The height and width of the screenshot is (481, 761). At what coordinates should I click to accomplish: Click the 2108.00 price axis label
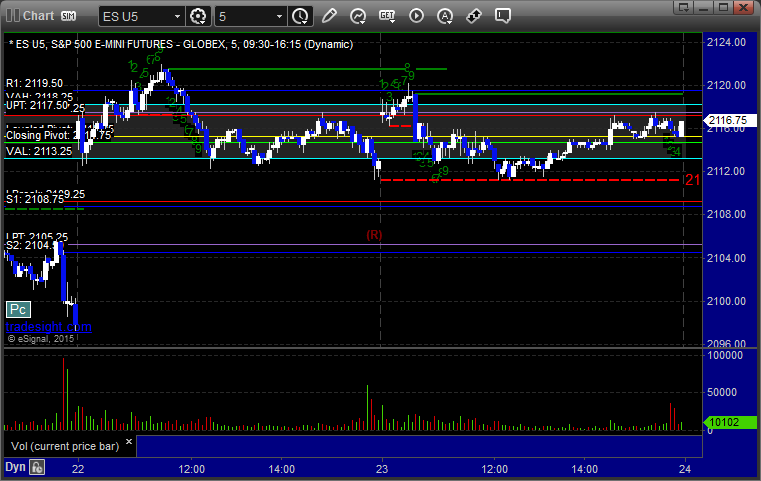pos(727,214)
